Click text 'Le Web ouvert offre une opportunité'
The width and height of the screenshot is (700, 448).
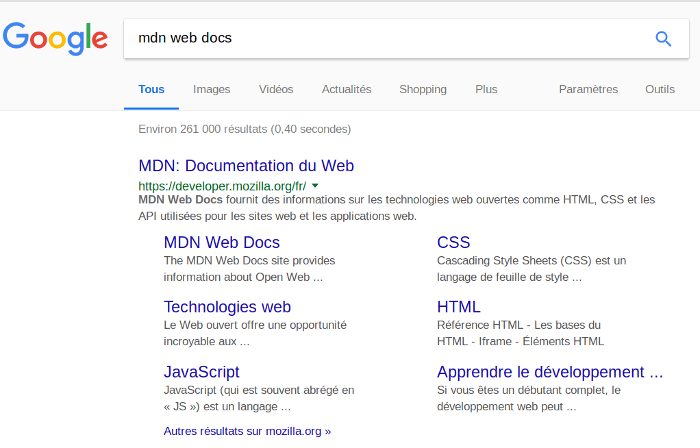(x=255, y=325)
